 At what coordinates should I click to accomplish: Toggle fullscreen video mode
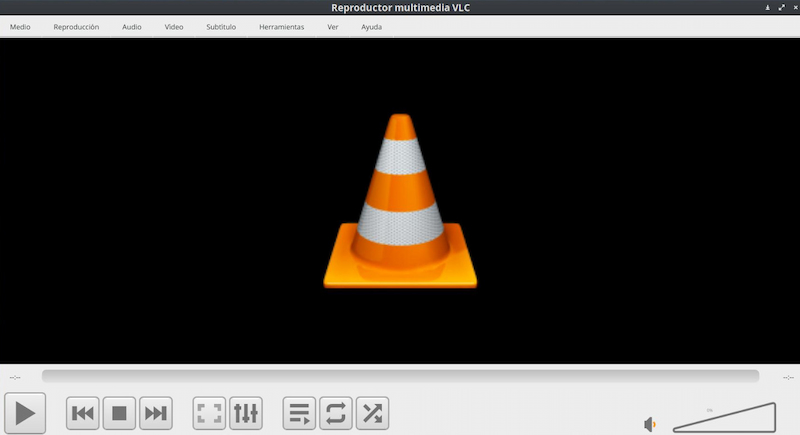[209, 412]
